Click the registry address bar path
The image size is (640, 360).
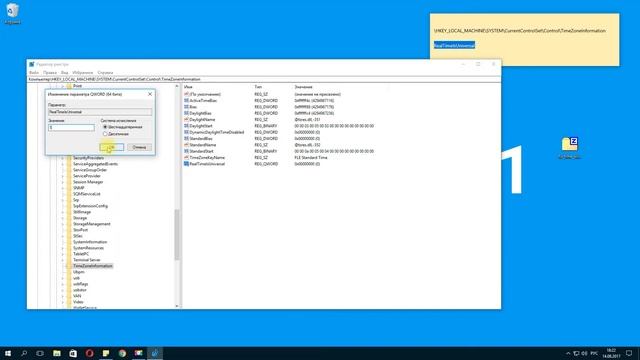tap(264, 79)
